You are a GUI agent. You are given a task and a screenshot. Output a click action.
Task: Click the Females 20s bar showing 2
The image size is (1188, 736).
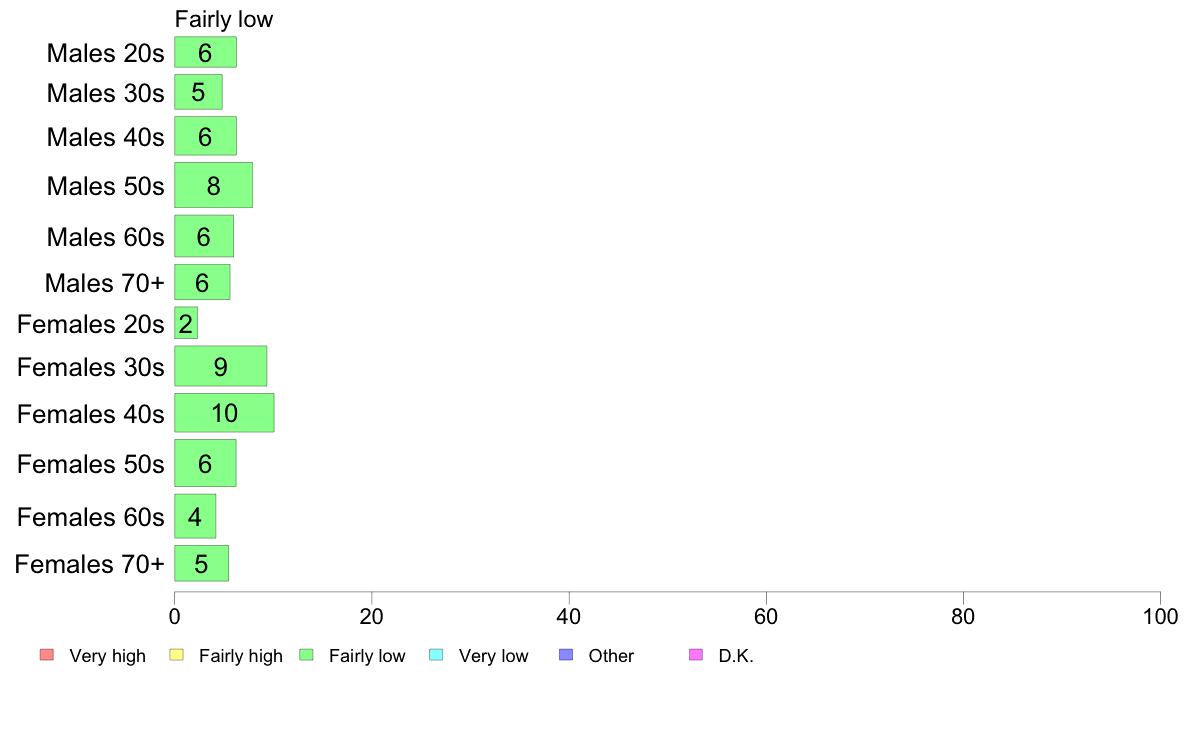[x=186, y=323]
